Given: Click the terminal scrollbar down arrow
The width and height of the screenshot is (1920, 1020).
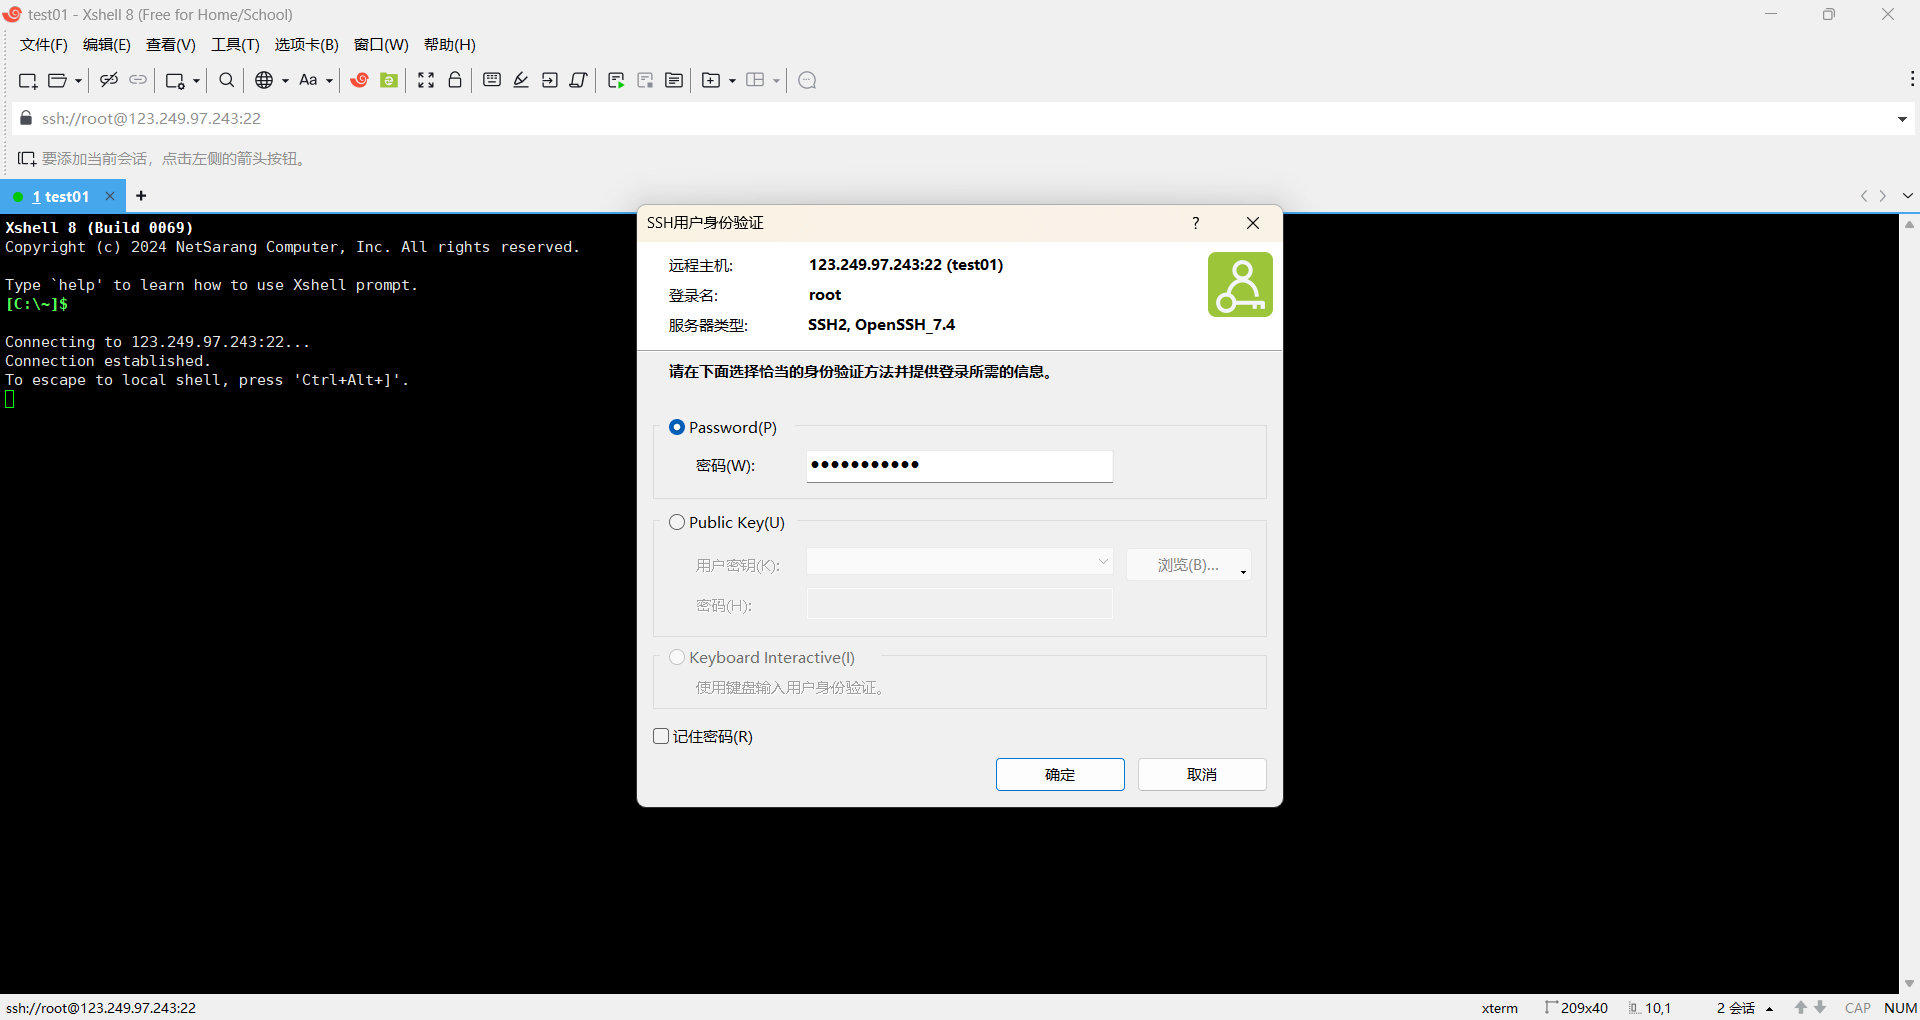Looking at the screenshot, I should [1909, 983].
